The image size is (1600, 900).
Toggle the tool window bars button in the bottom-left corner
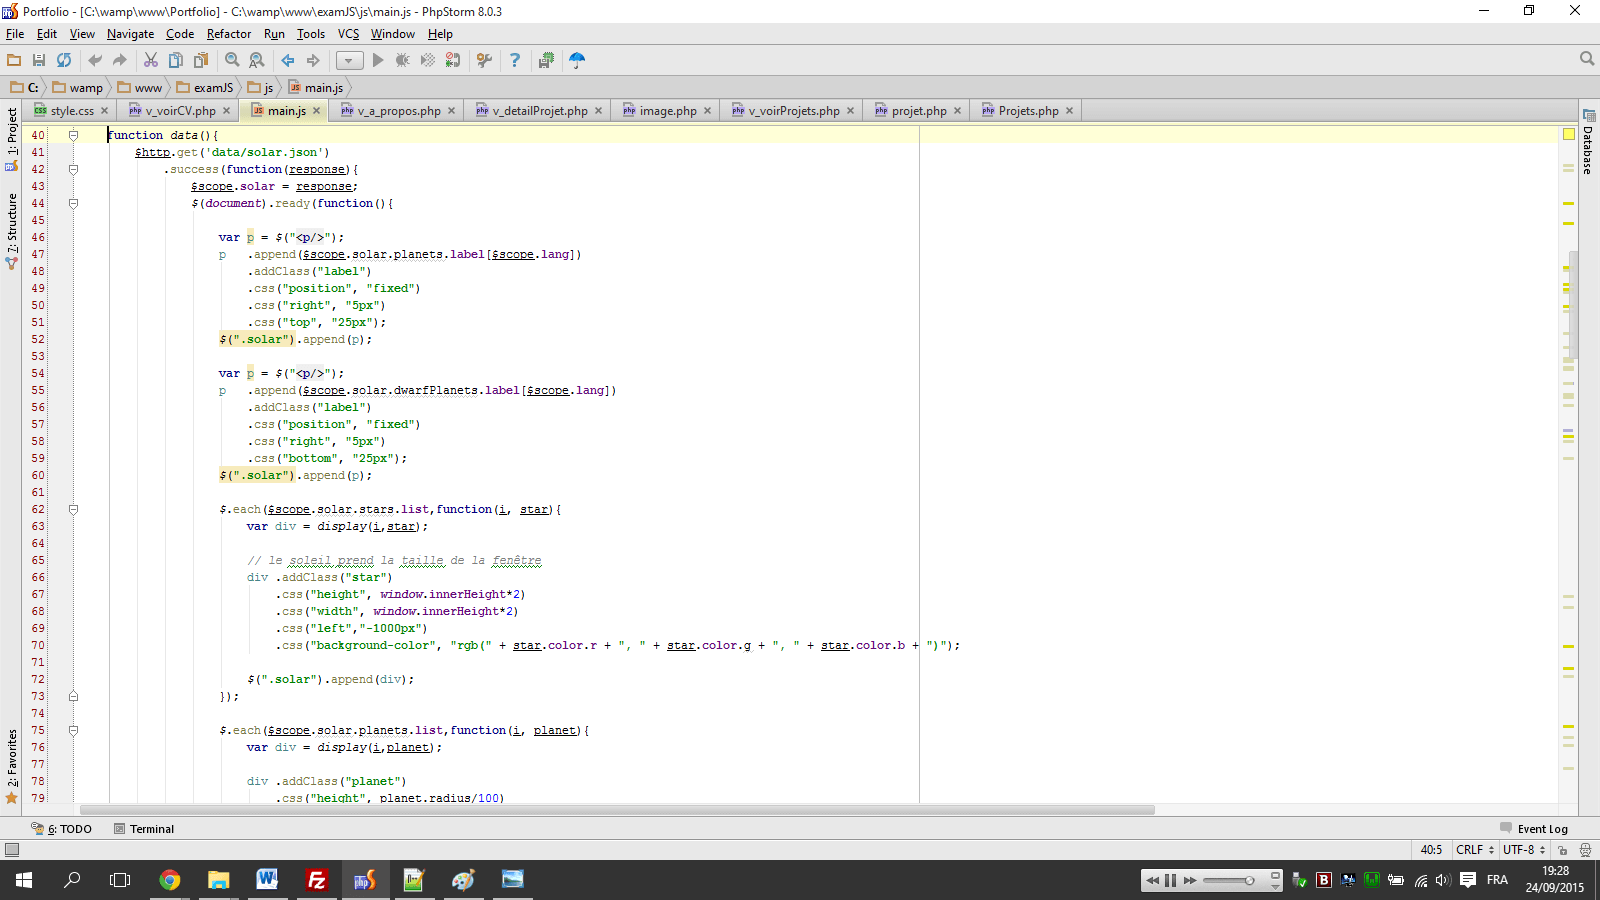[x=12, y=850]
